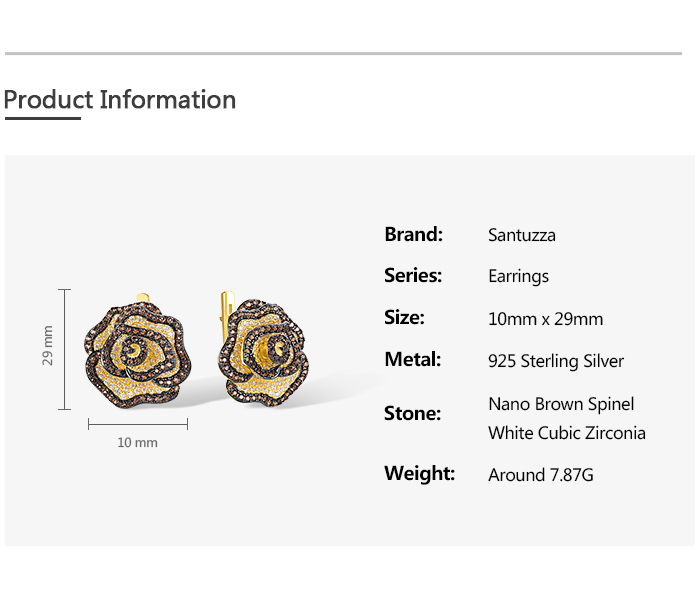Screen dimensions: 700x596
Task: Click the Earrings series value
Action: [518, 277]
